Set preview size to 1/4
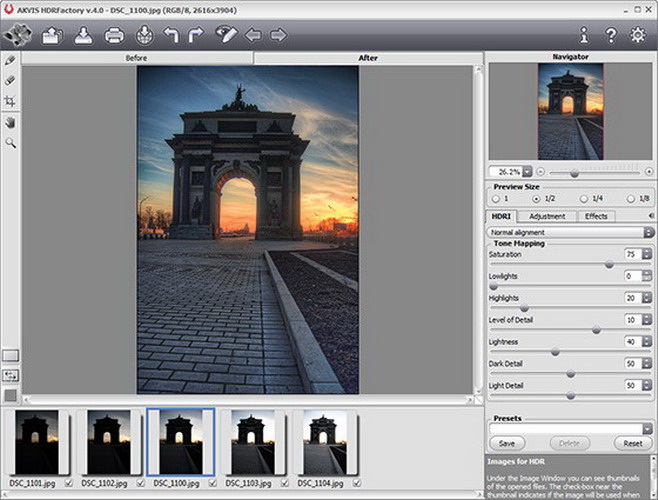 pyautogui.click(x=582, y=198)
